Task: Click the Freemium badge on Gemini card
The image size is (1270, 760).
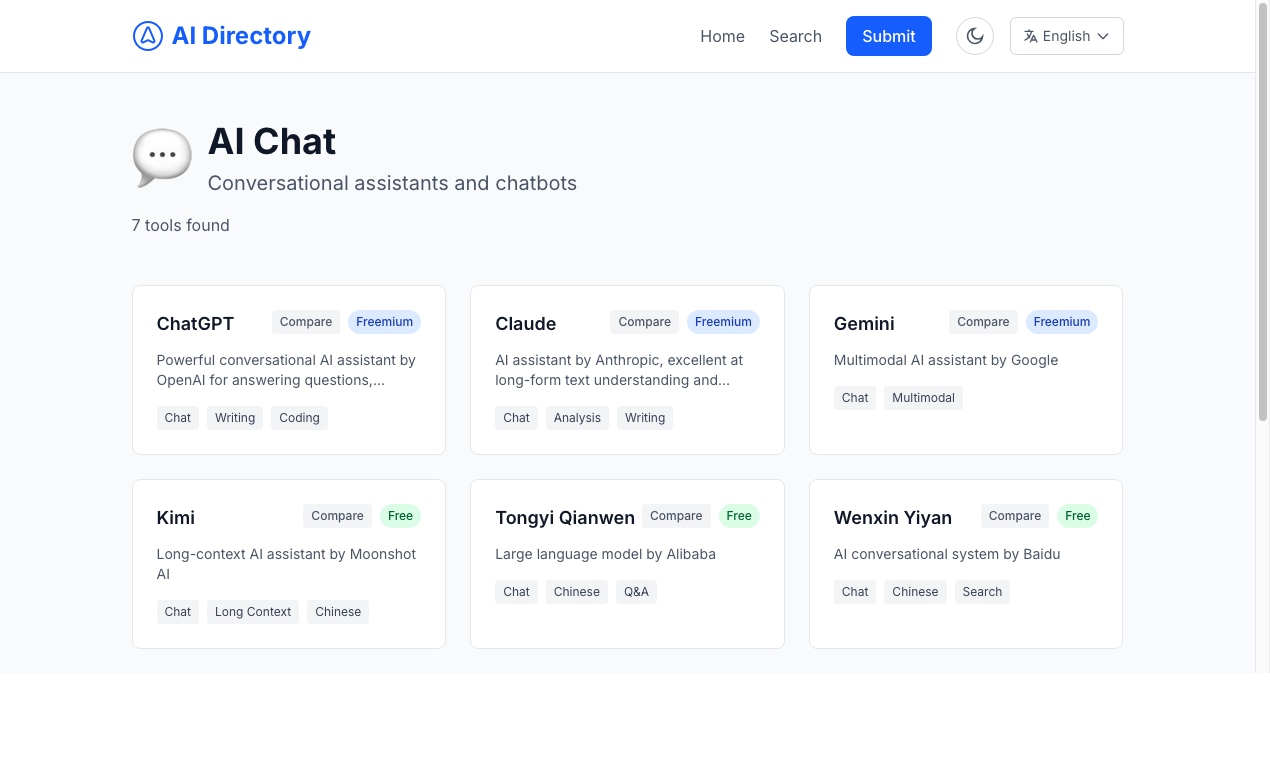Action: tap(1062, 322)
